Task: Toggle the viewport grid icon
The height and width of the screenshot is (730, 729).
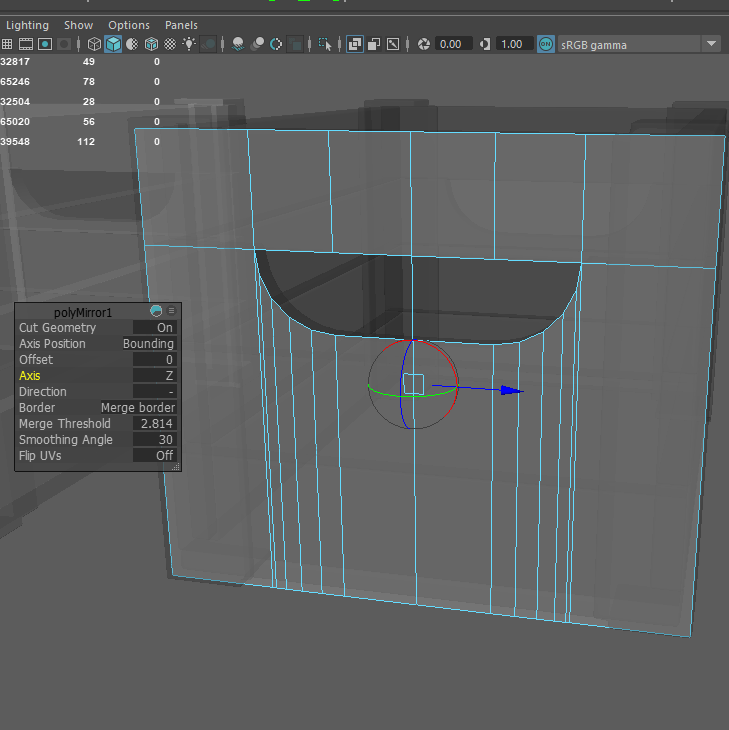Action: coord(7,44)
